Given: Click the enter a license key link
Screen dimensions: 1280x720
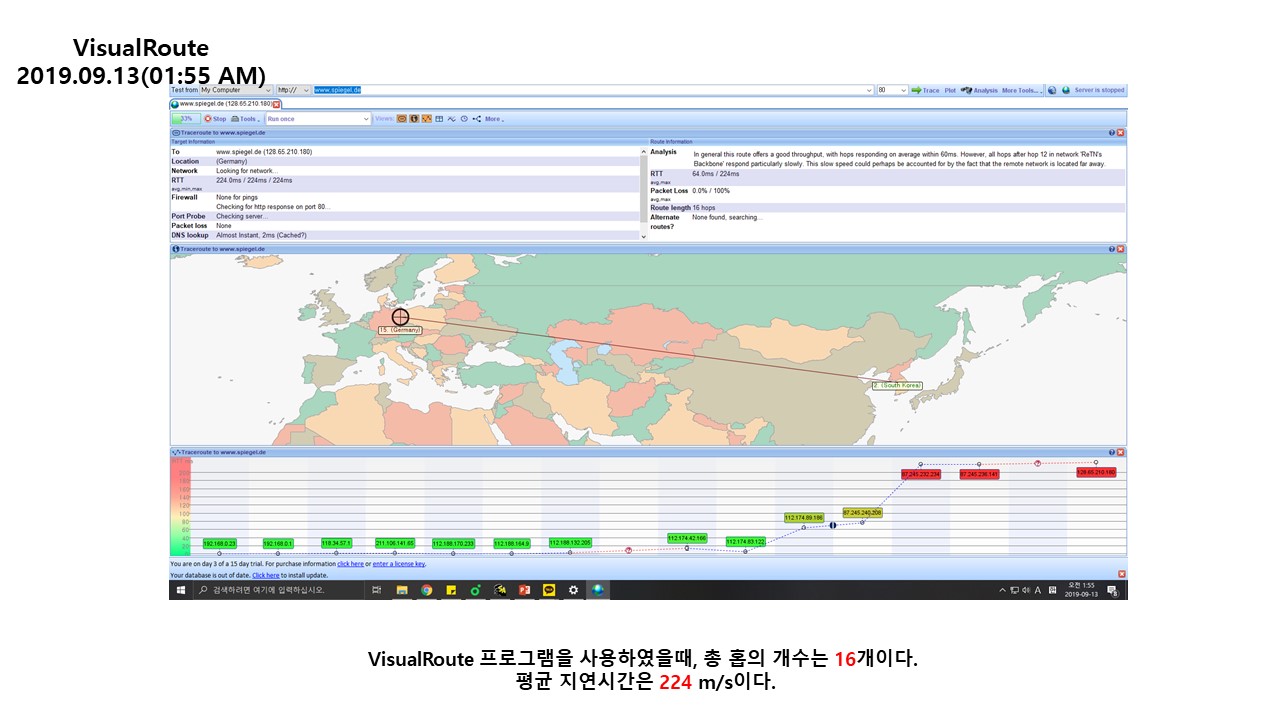Looking at the screenshot, I should pos(399,564).
